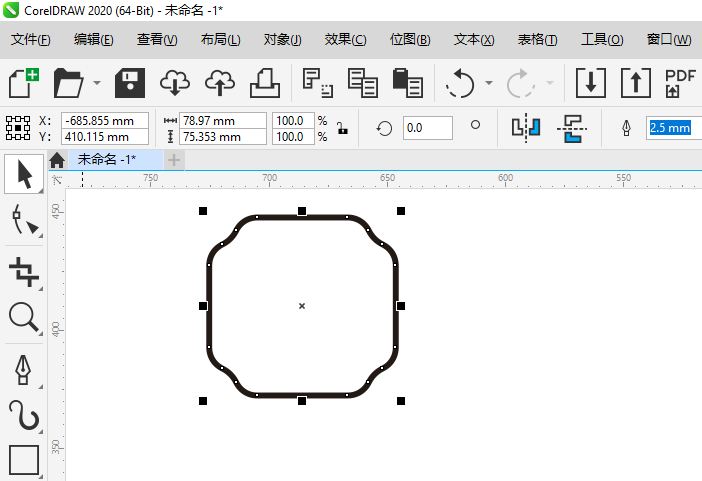Open the 查看(V) menu
Viewport: 702px width, 481px height.
[157, 39]
